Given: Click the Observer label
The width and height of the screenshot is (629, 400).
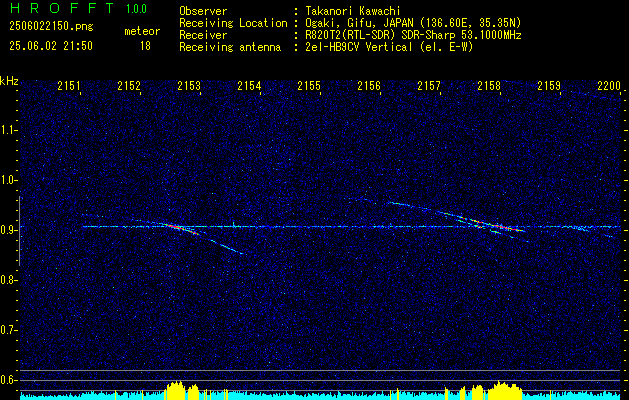Looking at the screenshot, I should 203,11.
